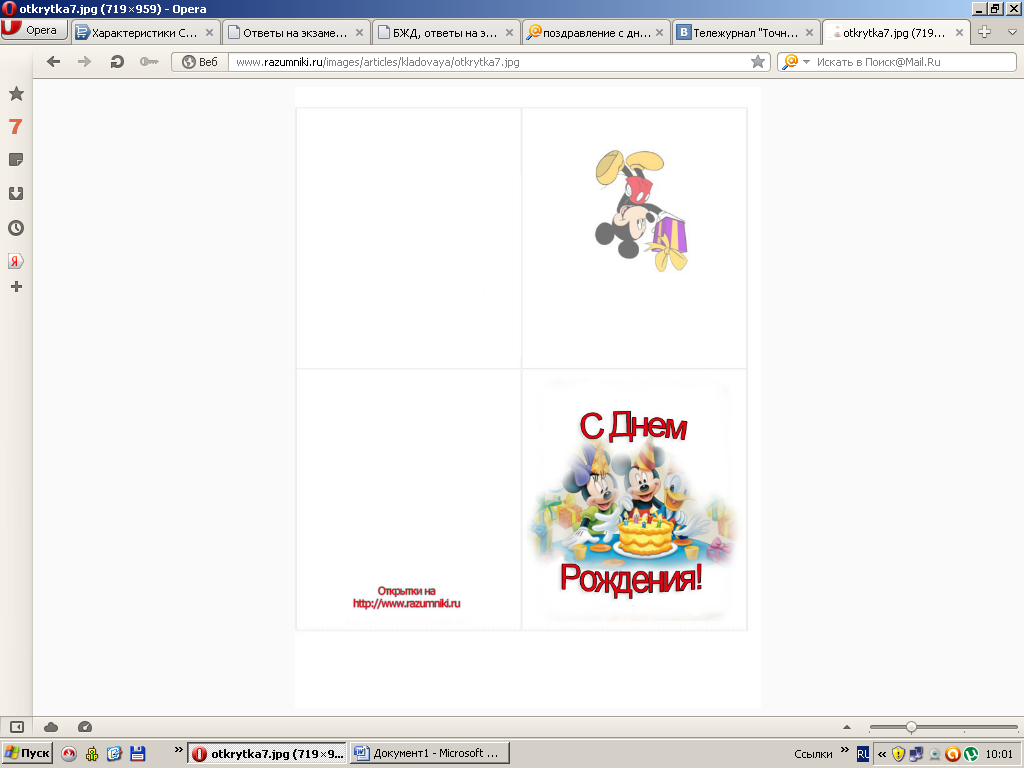Viewport: 1024px width, 768px height.
Task: Launch the floppy disk quick launch icon
Action: coord(137,754)
